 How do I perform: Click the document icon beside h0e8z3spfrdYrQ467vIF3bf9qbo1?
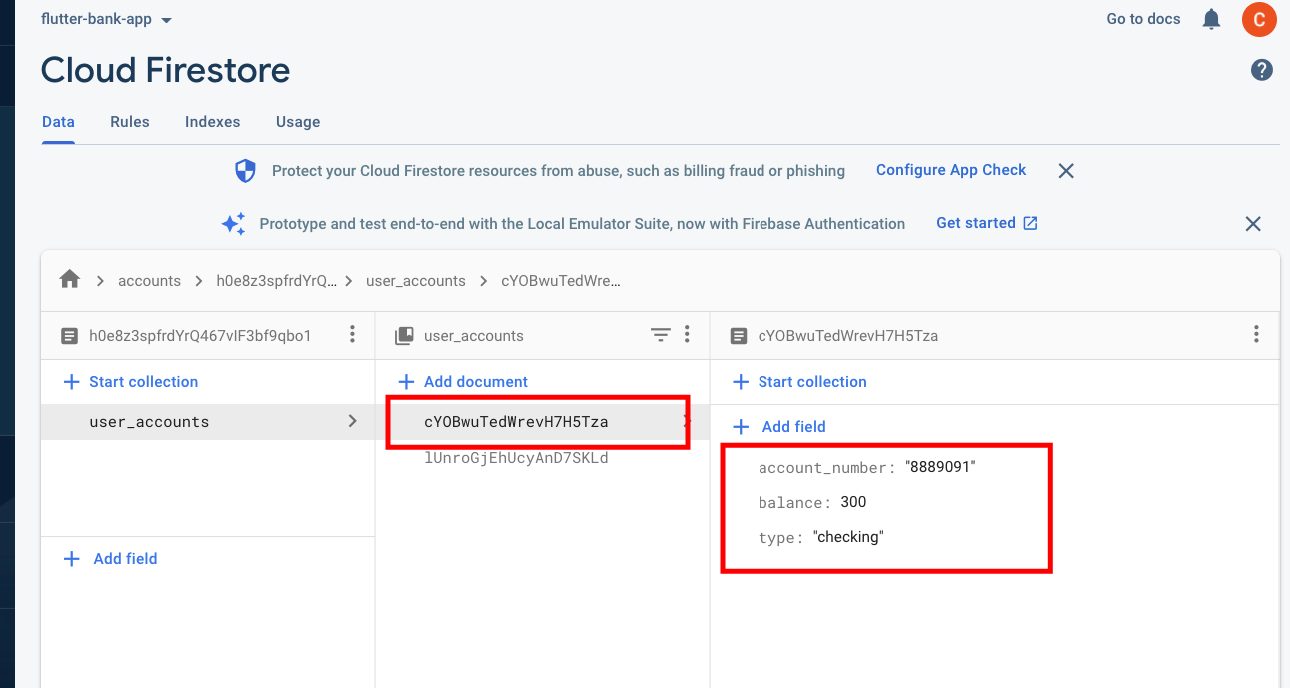(69, 336)
